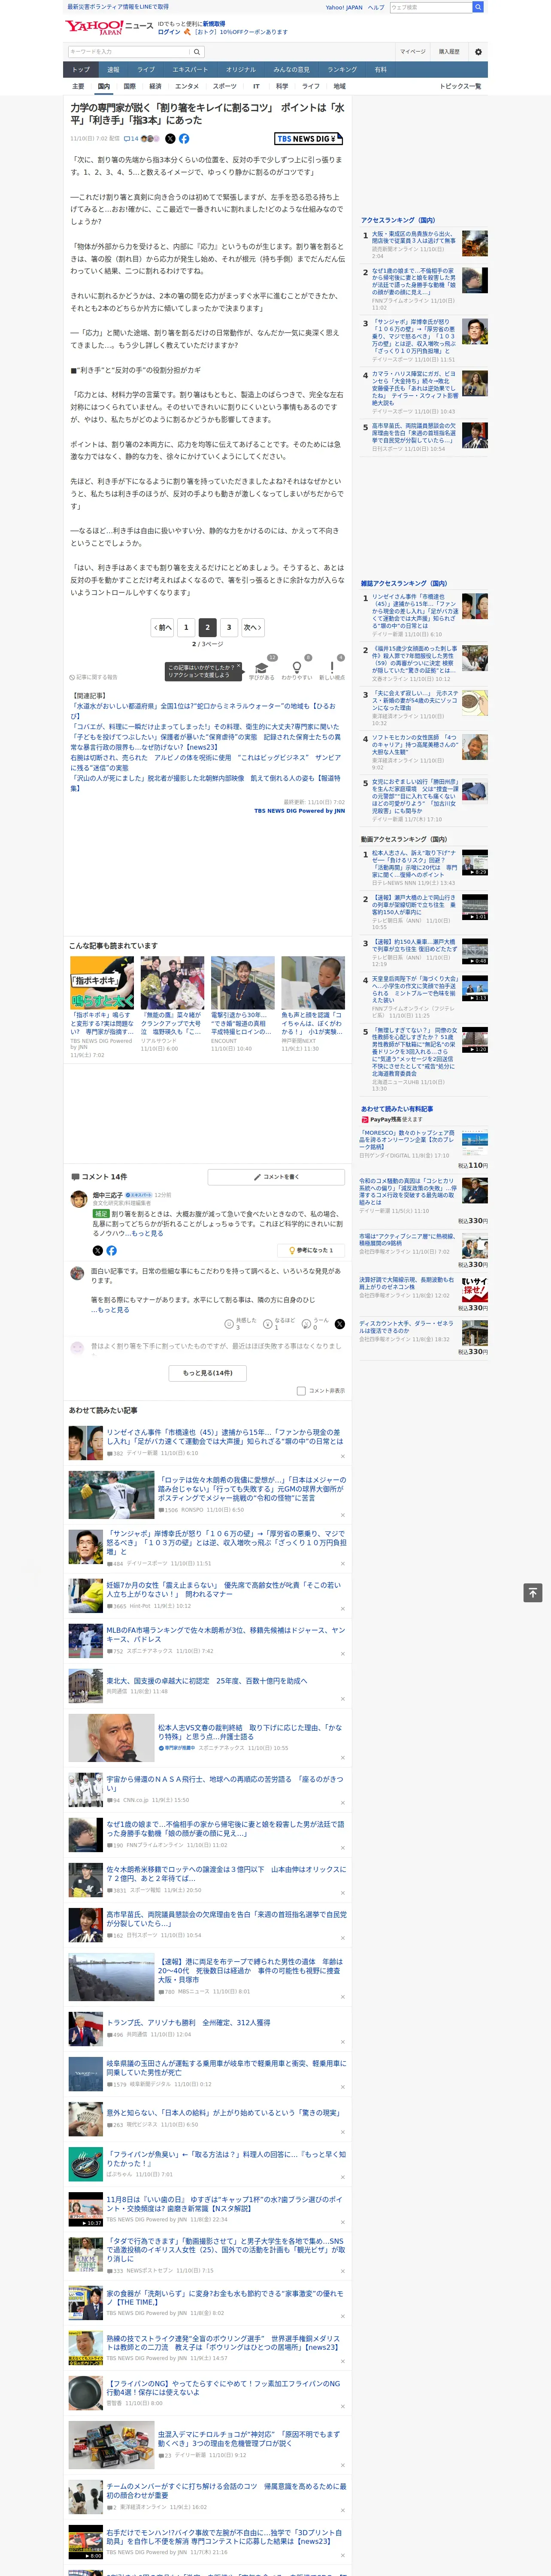
Task: Select the ランキング main tab
Action: 342,70
